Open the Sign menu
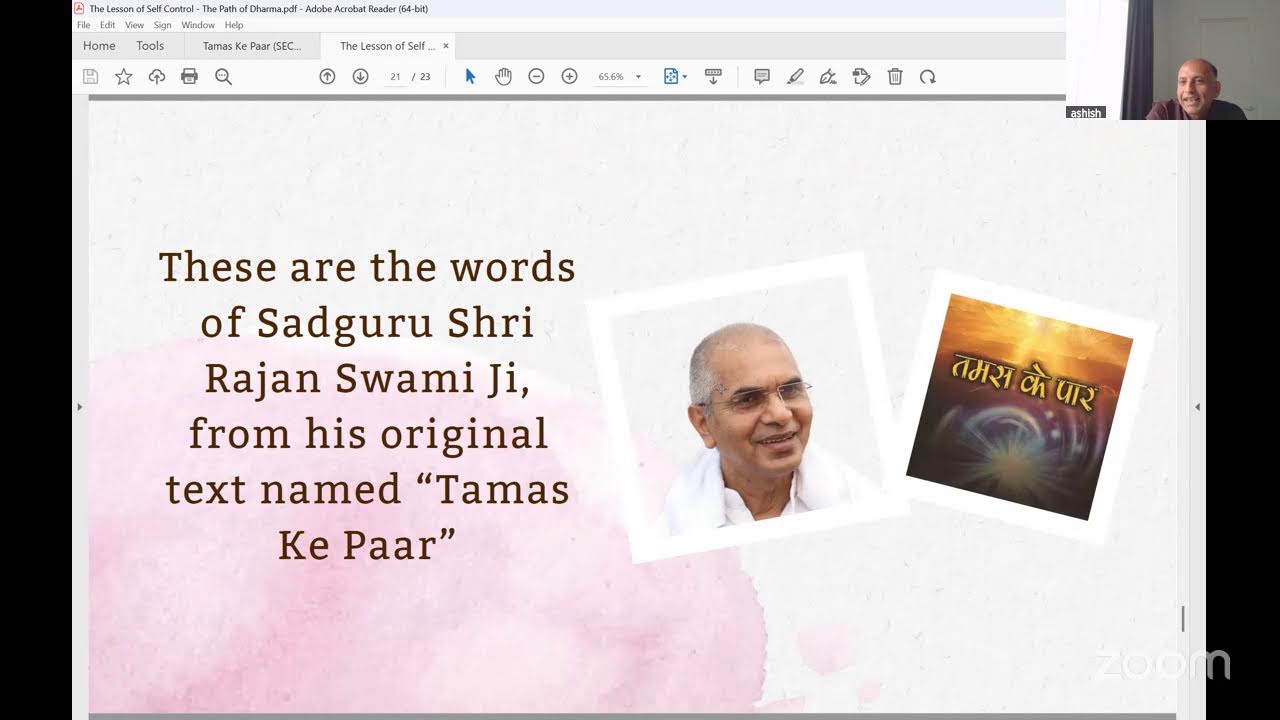 (163, 25)
